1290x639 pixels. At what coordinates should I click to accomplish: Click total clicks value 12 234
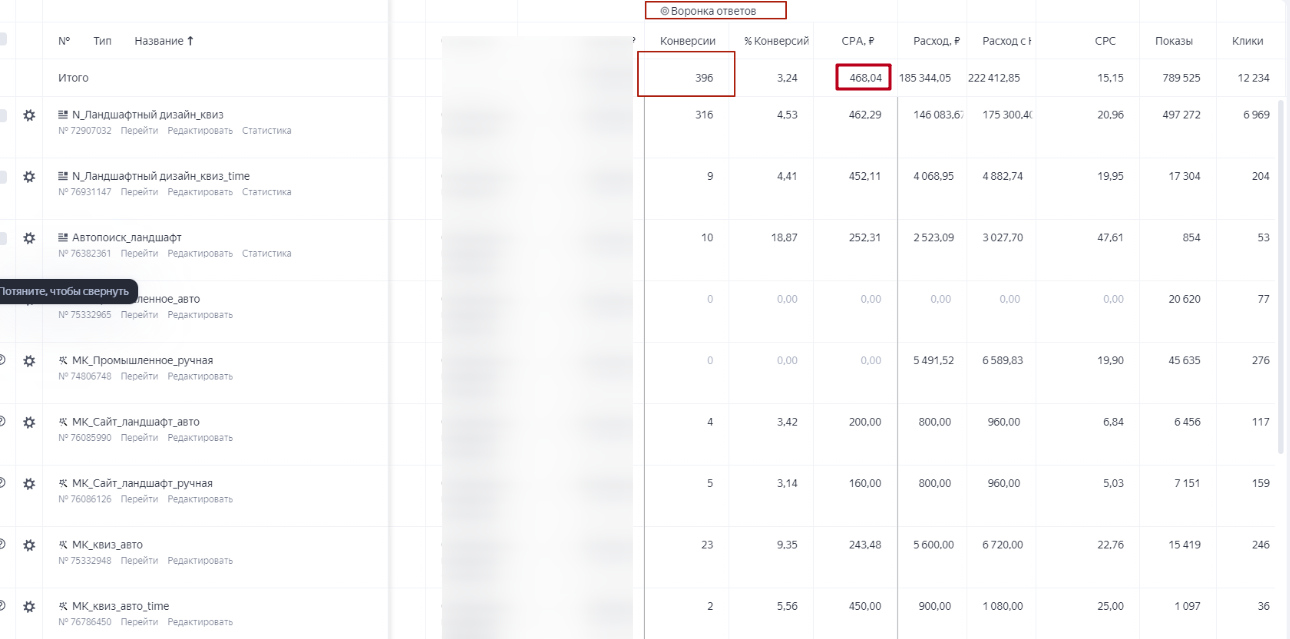pos(1253,77)
